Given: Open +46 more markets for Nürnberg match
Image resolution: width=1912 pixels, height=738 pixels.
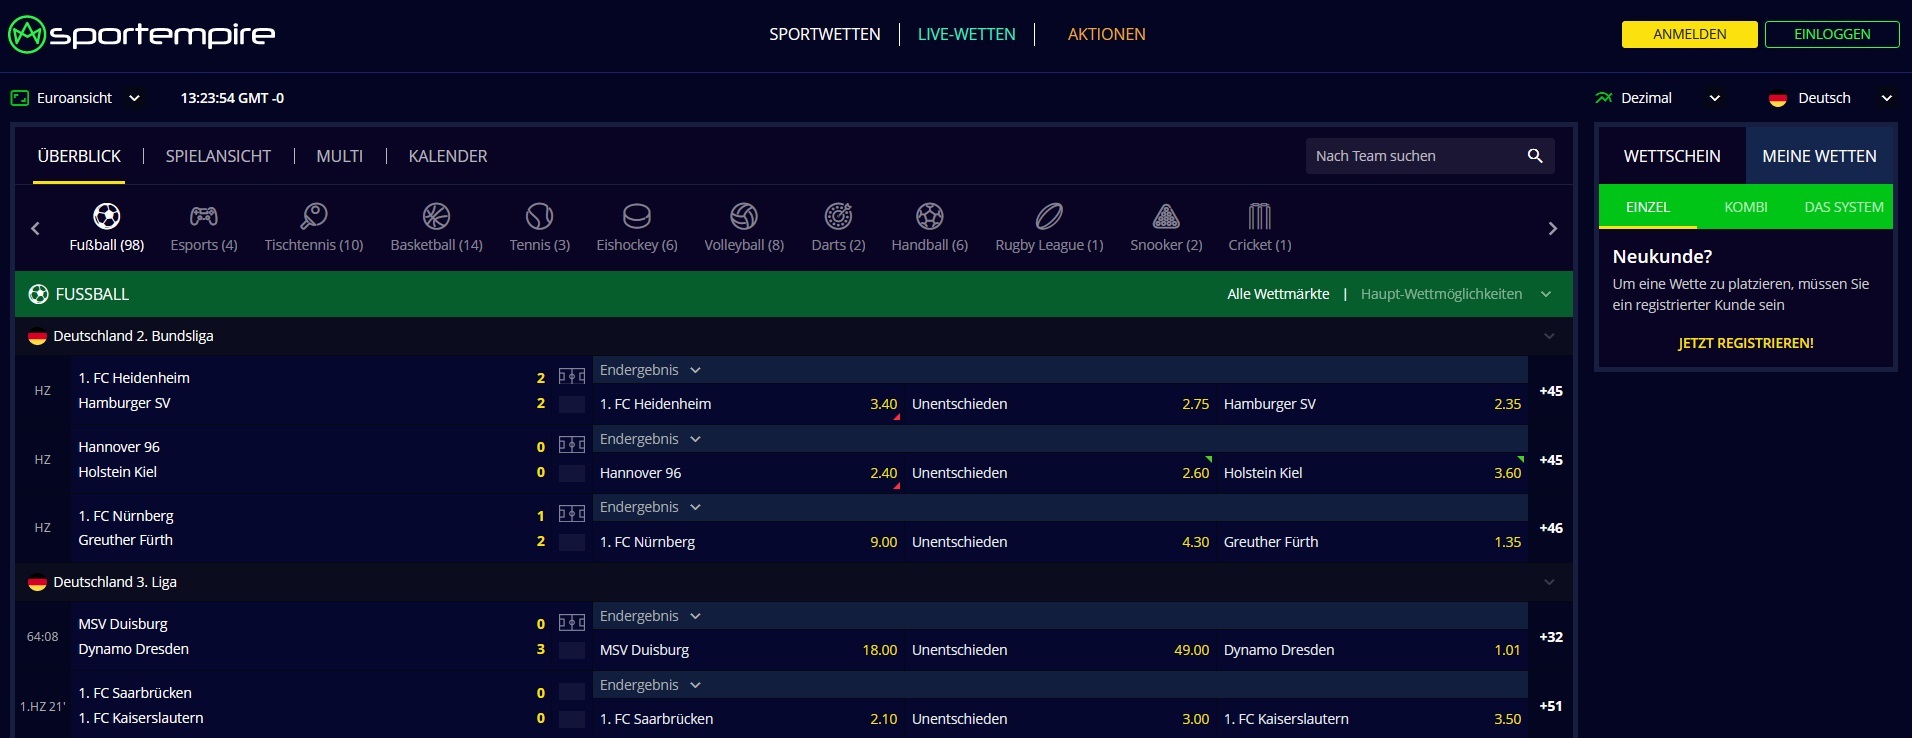Looking at the screenshot, I should tap(1551, 528).
